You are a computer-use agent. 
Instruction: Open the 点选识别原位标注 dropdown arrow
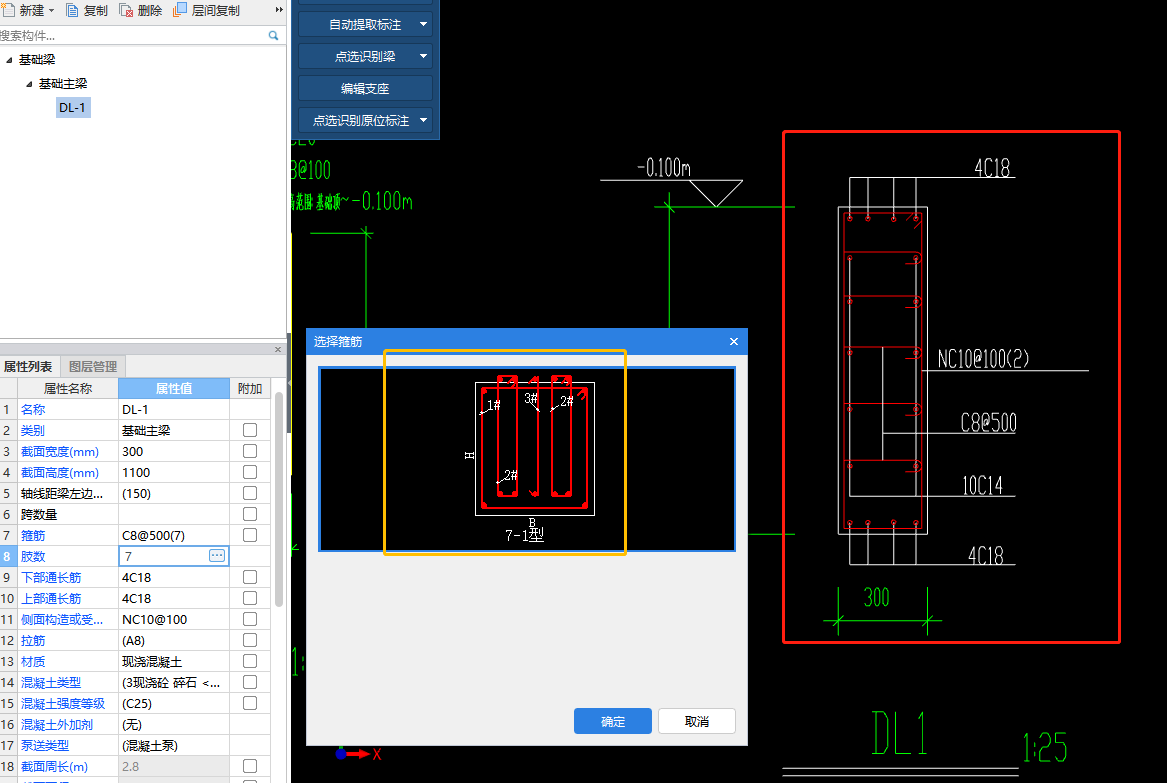coord(423,121)
